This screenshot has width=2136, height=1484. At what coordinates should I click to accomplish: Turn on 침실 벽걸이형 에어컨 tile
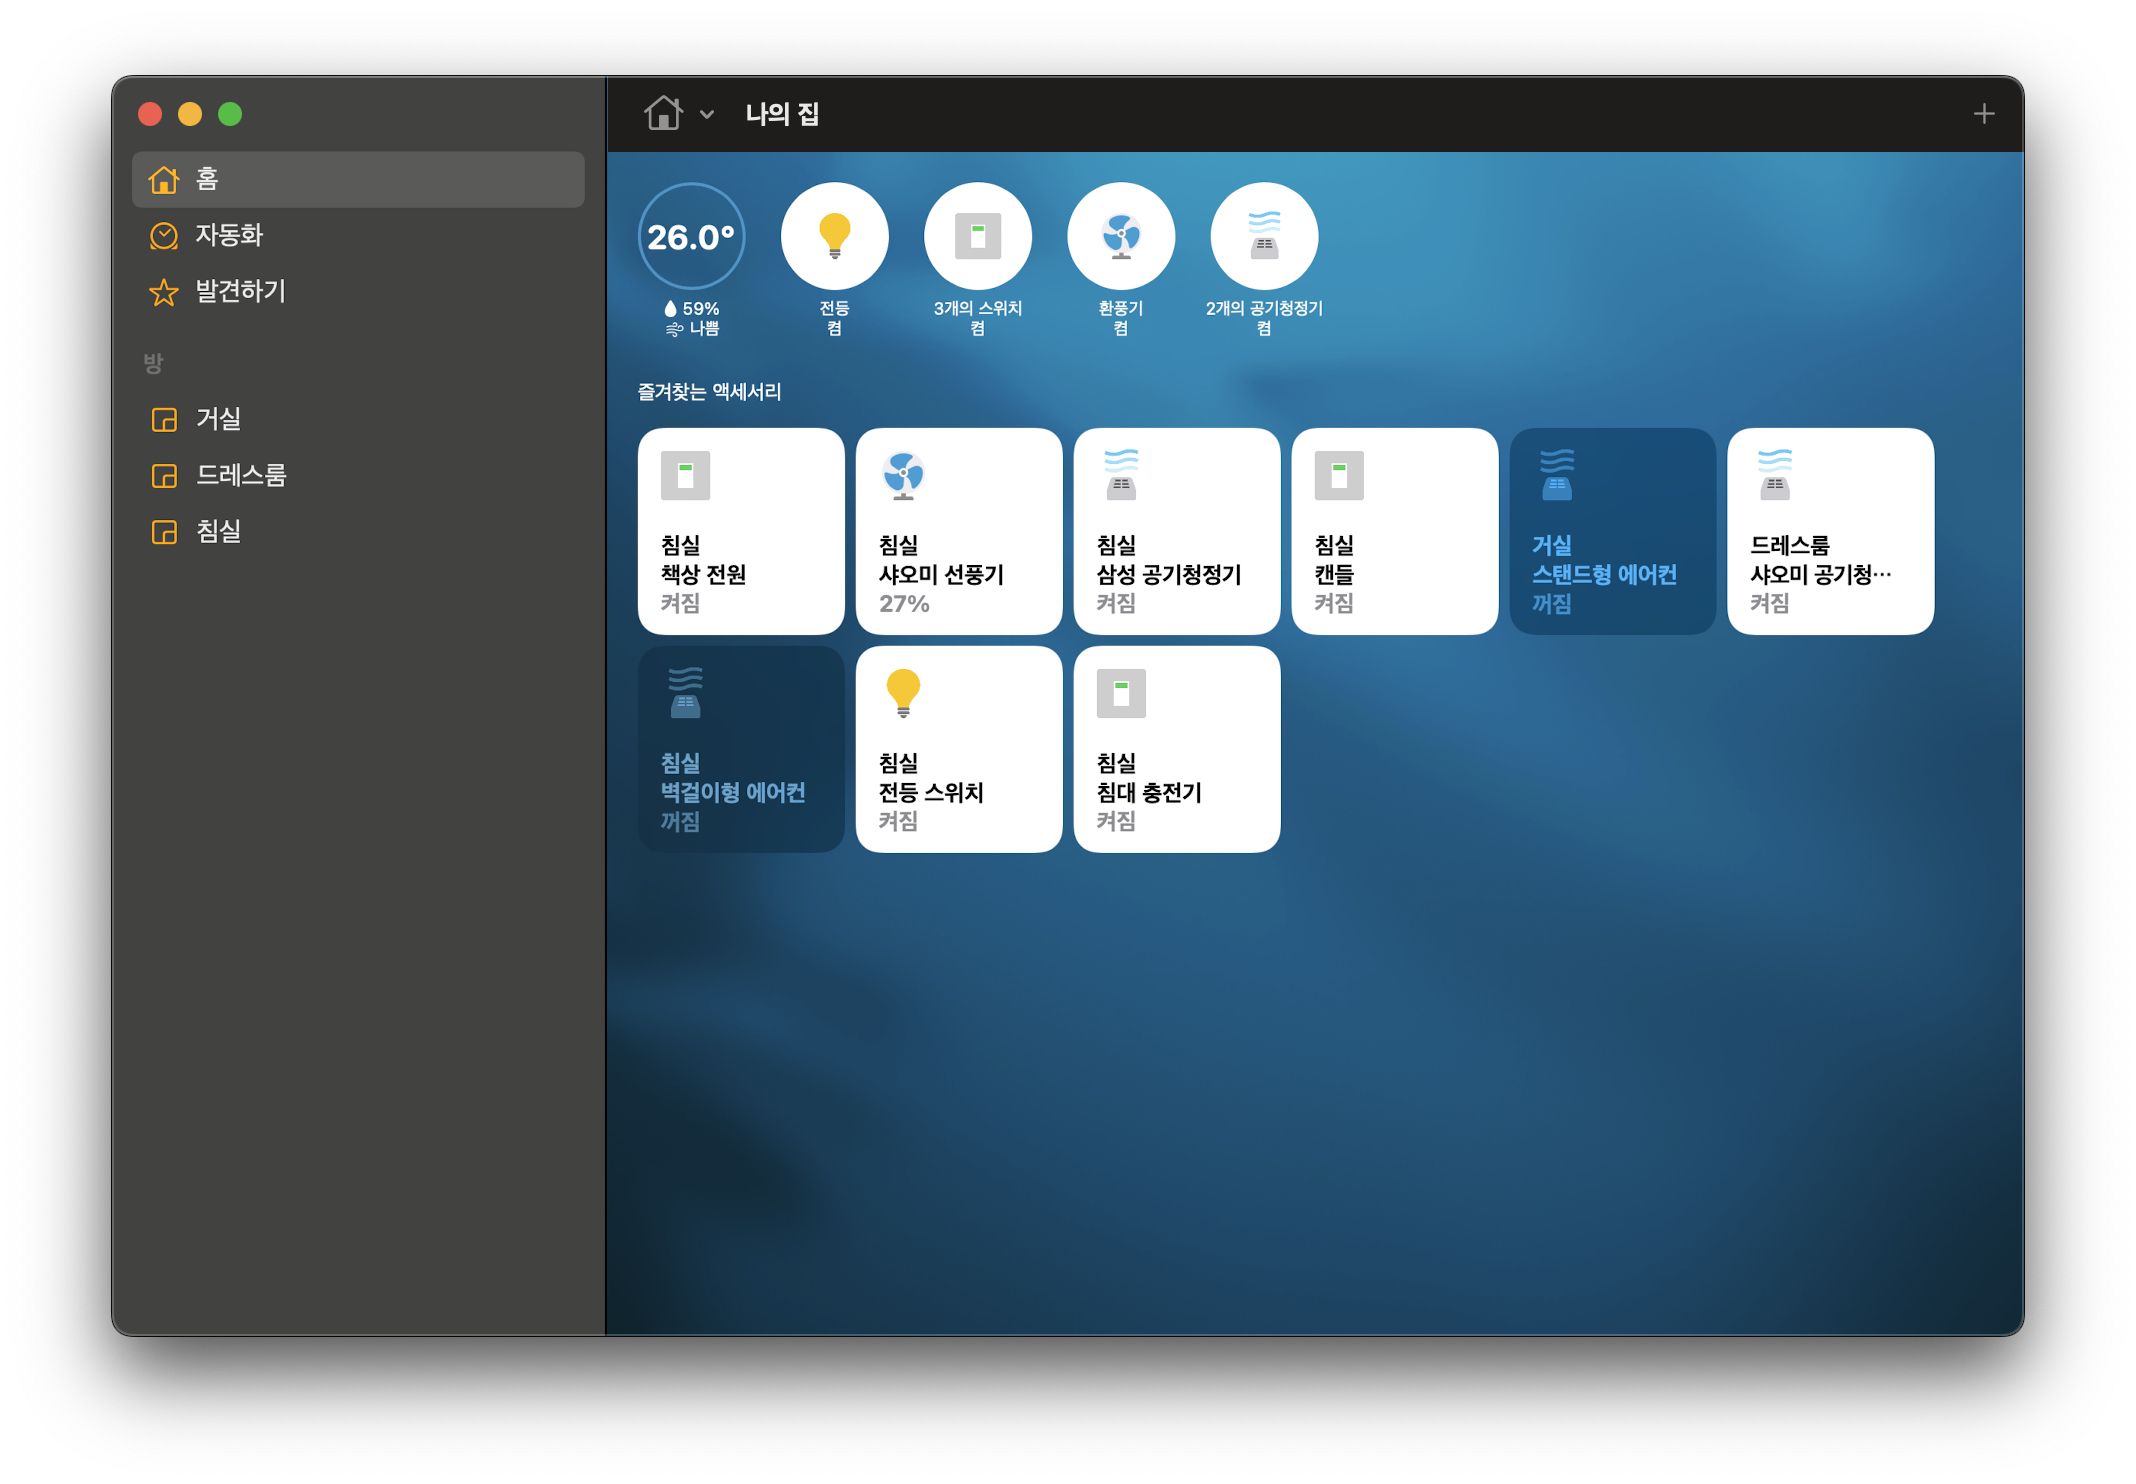point(741,749)
